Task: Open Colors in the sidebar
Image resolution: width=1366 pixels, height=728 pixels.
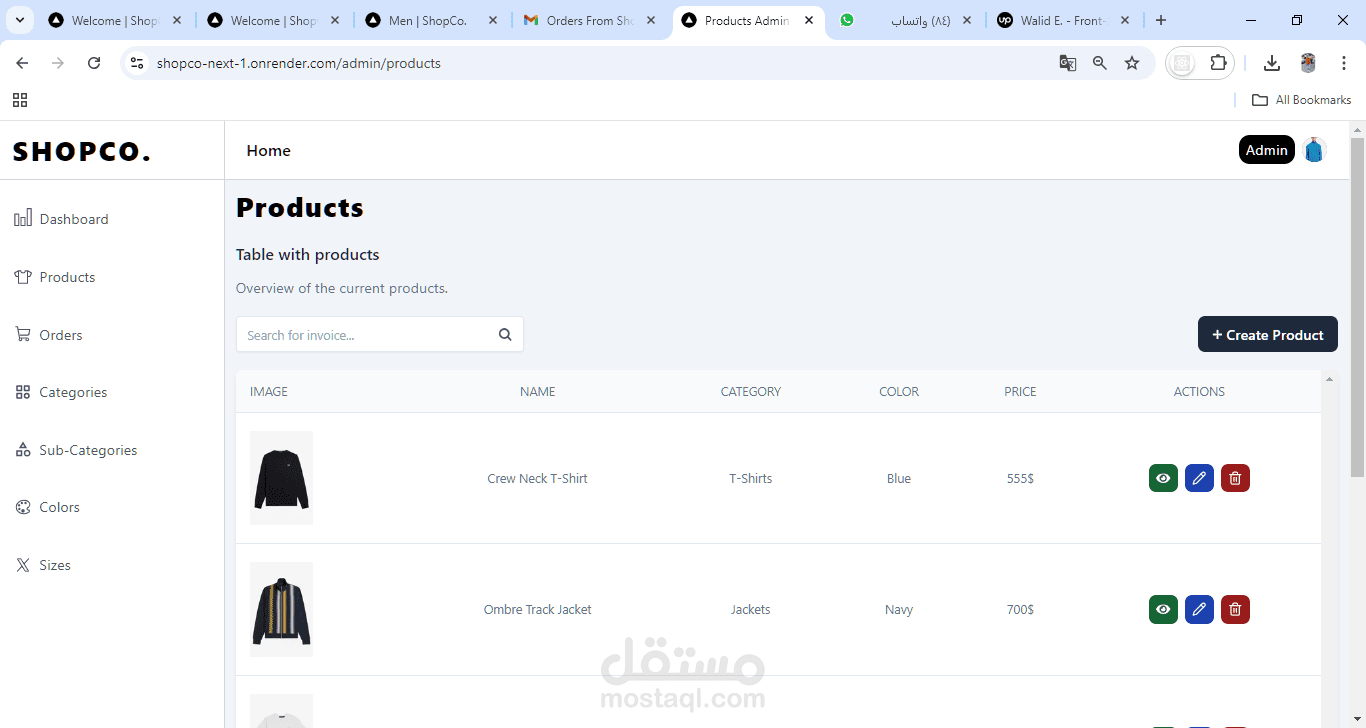Action: pos(47,507)
